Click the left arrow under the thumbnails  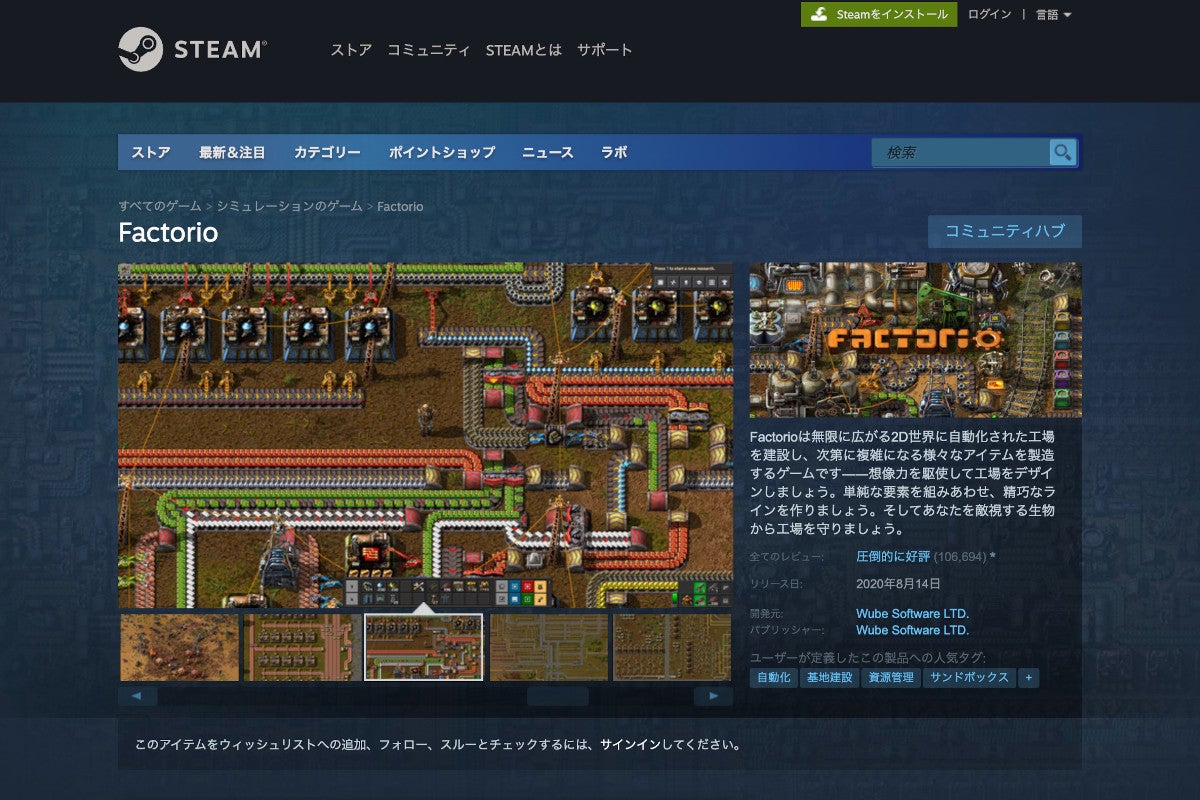click(137, 696)
